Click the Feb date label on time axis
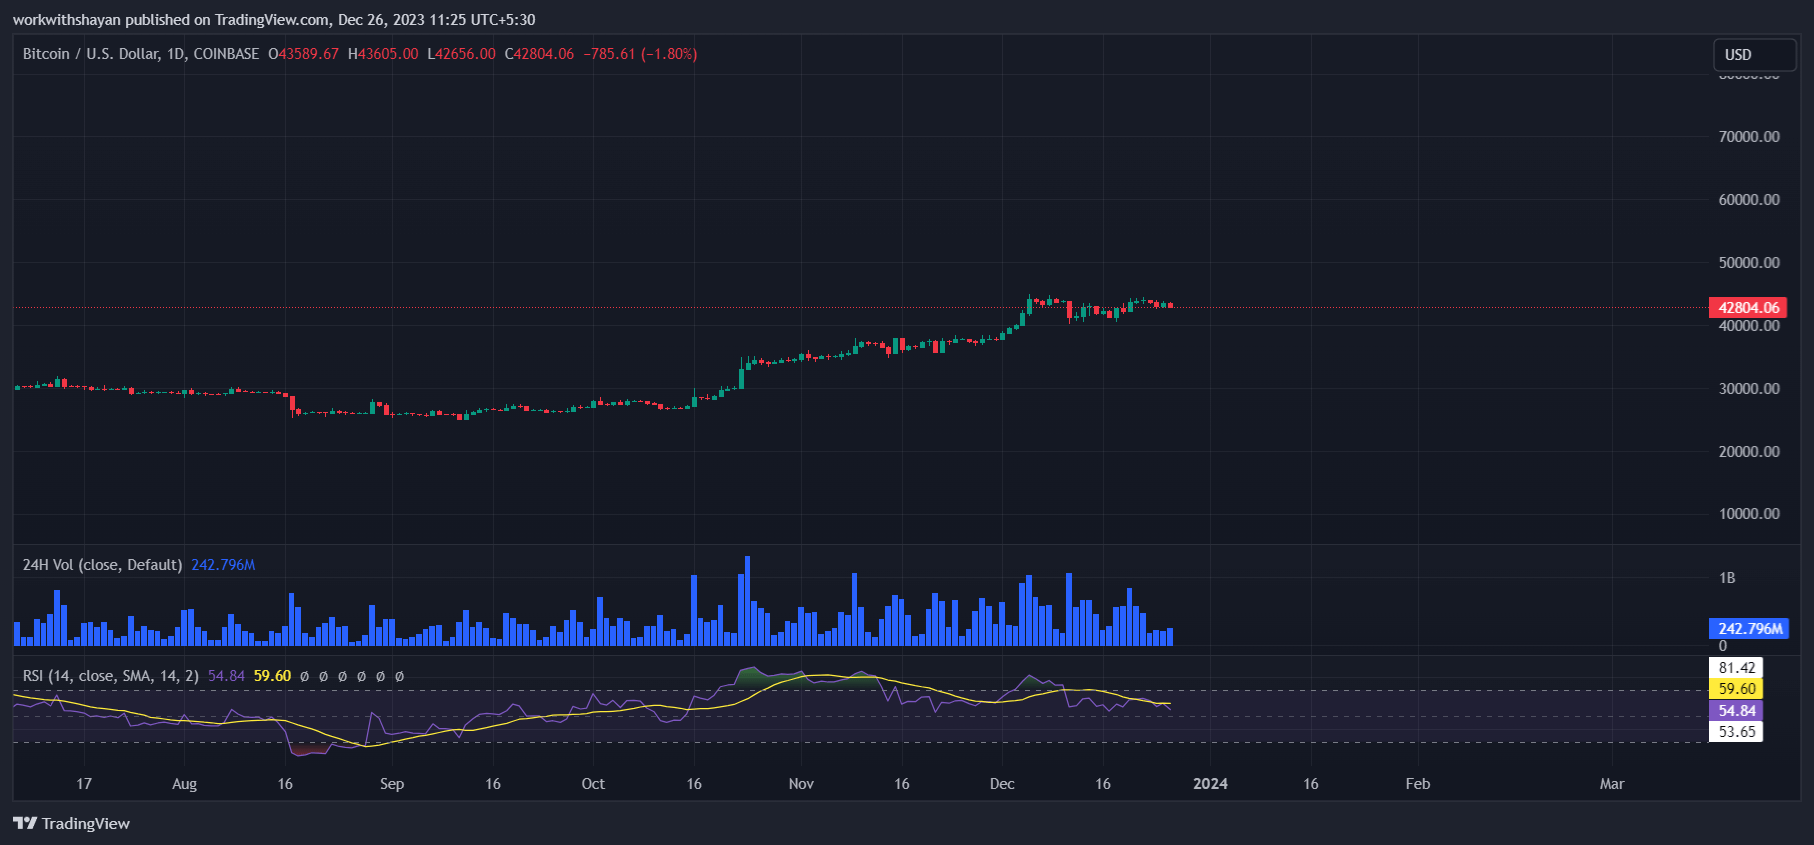Screen dimensions: 1814x845 tap(1418, 784)
